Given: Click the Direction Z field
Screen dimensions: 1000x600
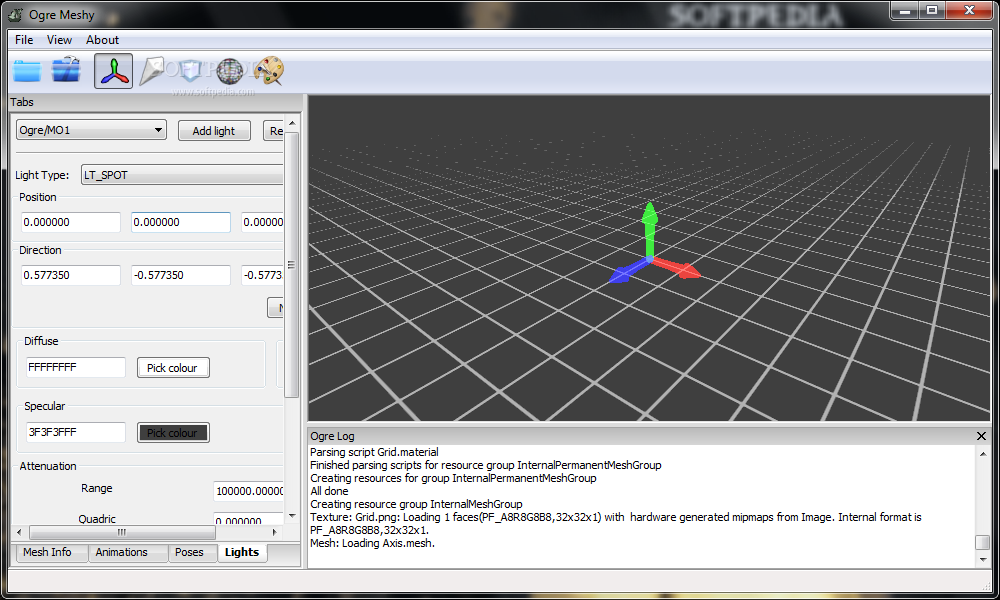Looking at the screenshot, I should (x=262, y=275).
